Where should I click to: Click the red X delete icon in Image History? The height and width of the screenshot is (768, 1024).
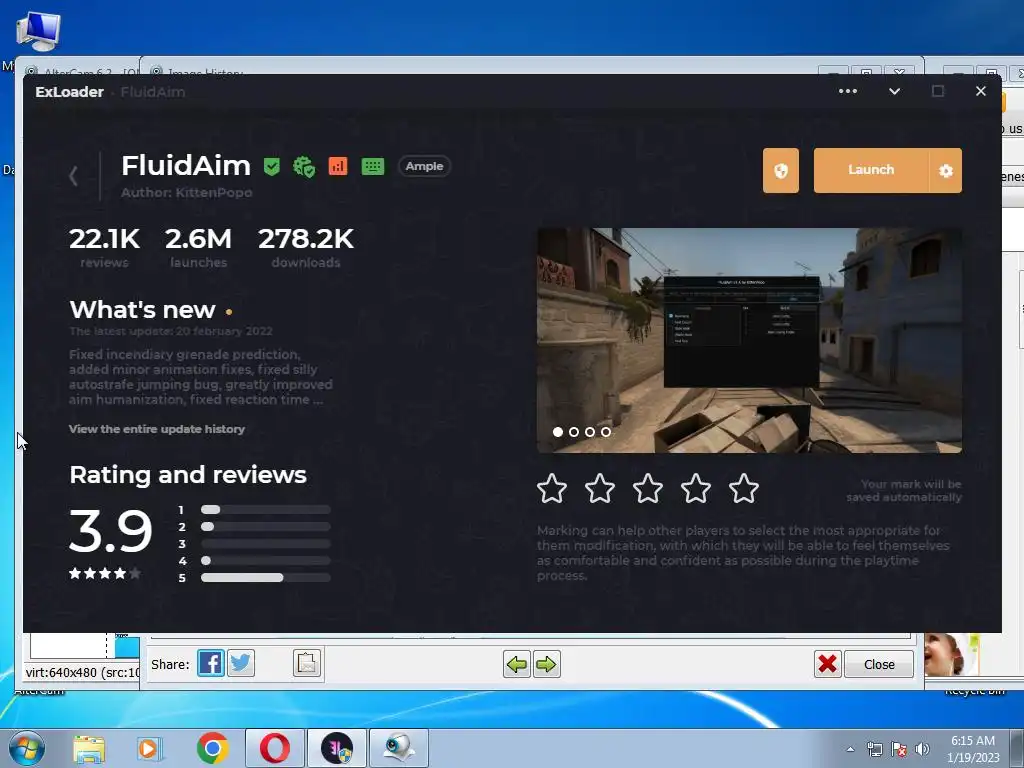[827, 664]
